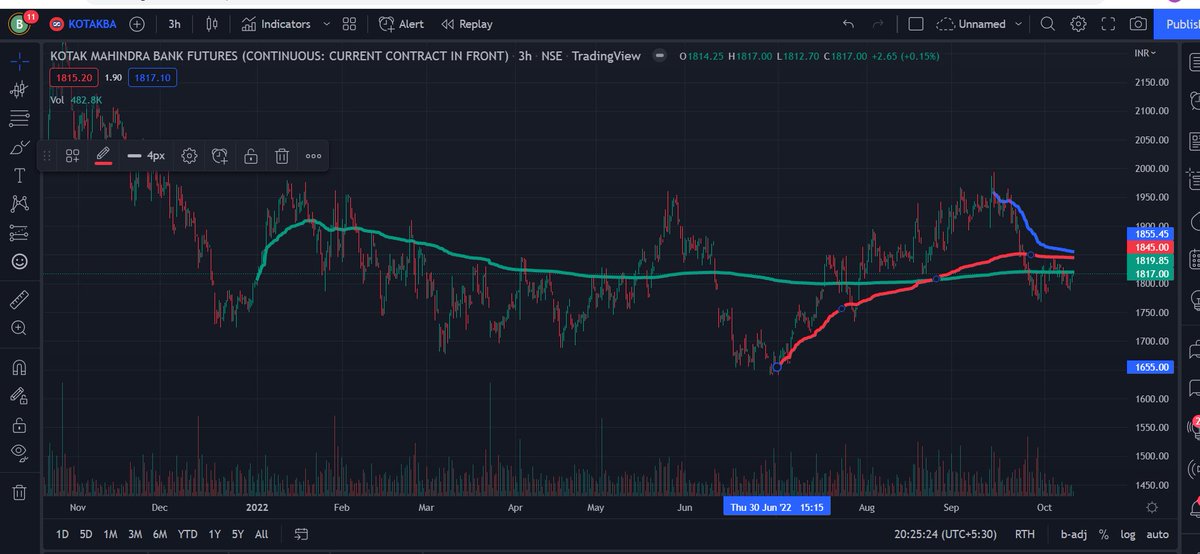Toggle b-adj back adjustment
The image size is (1200, 554).
1073,534
